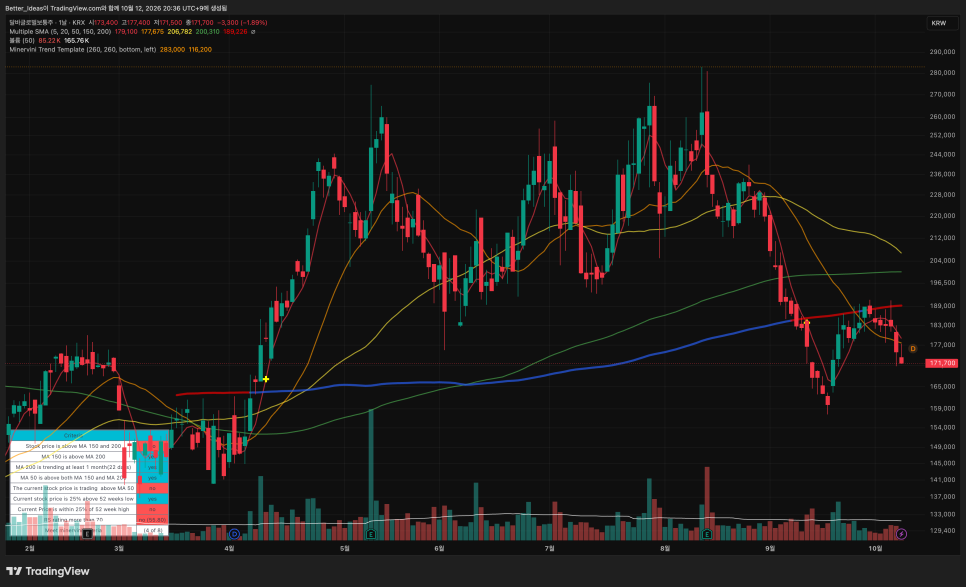Click the red 171,700 current price label
The height and width of the screenshot is (587, 966).
(942, 363)
